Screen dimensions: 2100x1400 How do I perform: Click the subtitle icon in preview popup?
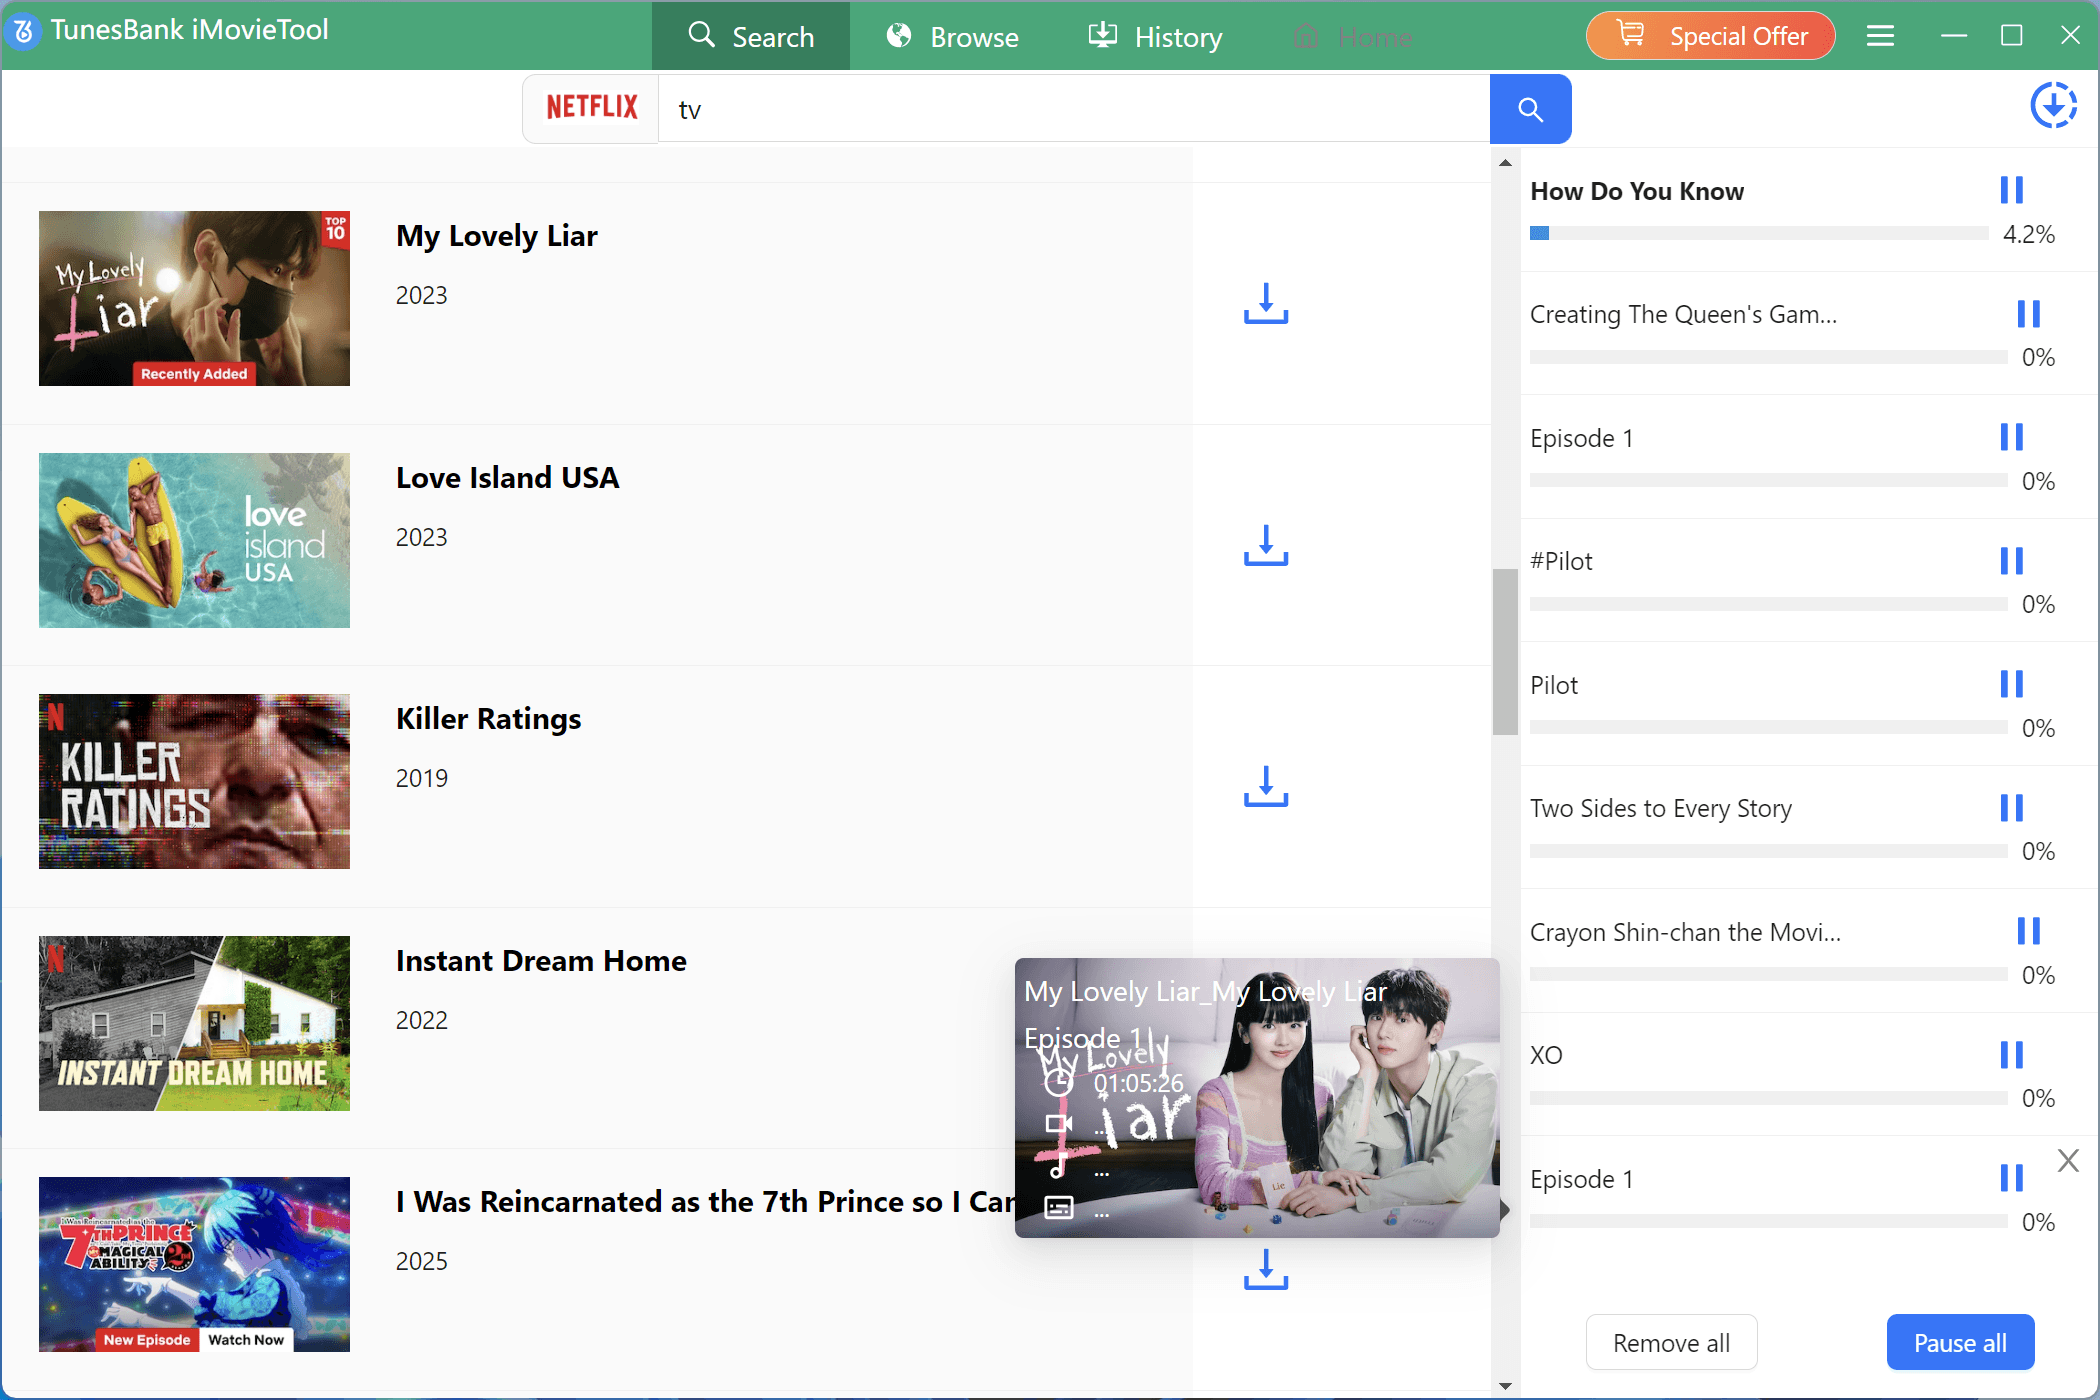tap(1058, 1208)
